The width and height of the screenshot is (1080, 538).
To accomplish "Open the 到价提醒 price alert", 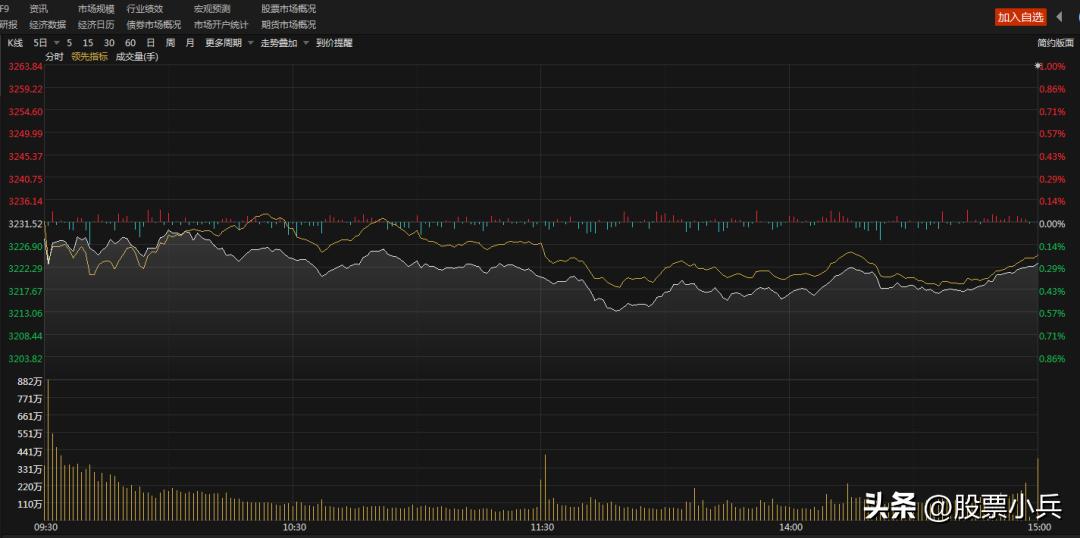I will [334, 43].
